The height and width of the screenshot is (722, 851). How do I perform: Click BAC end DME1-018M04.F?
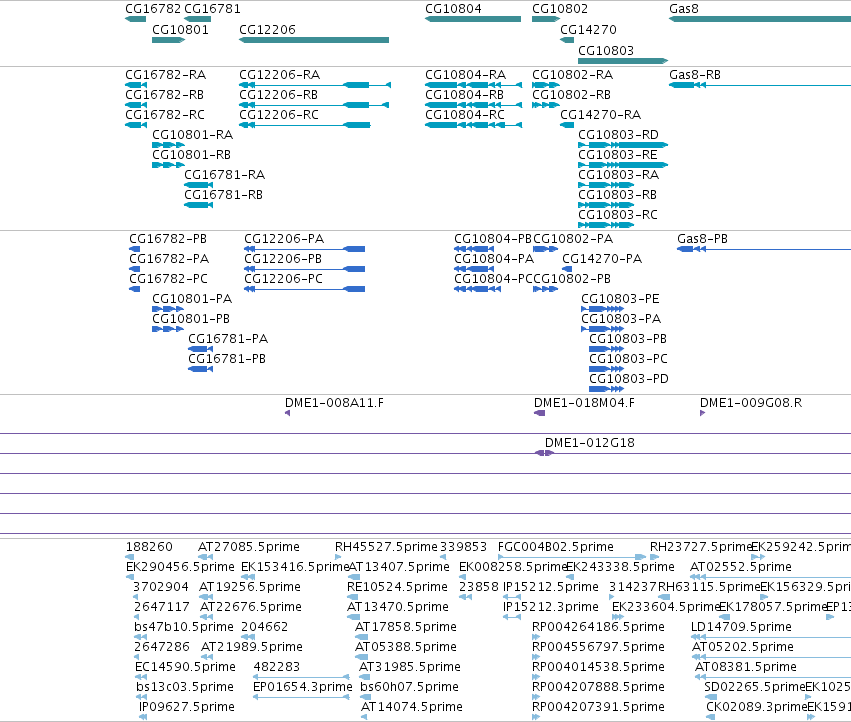click(585, 403)
